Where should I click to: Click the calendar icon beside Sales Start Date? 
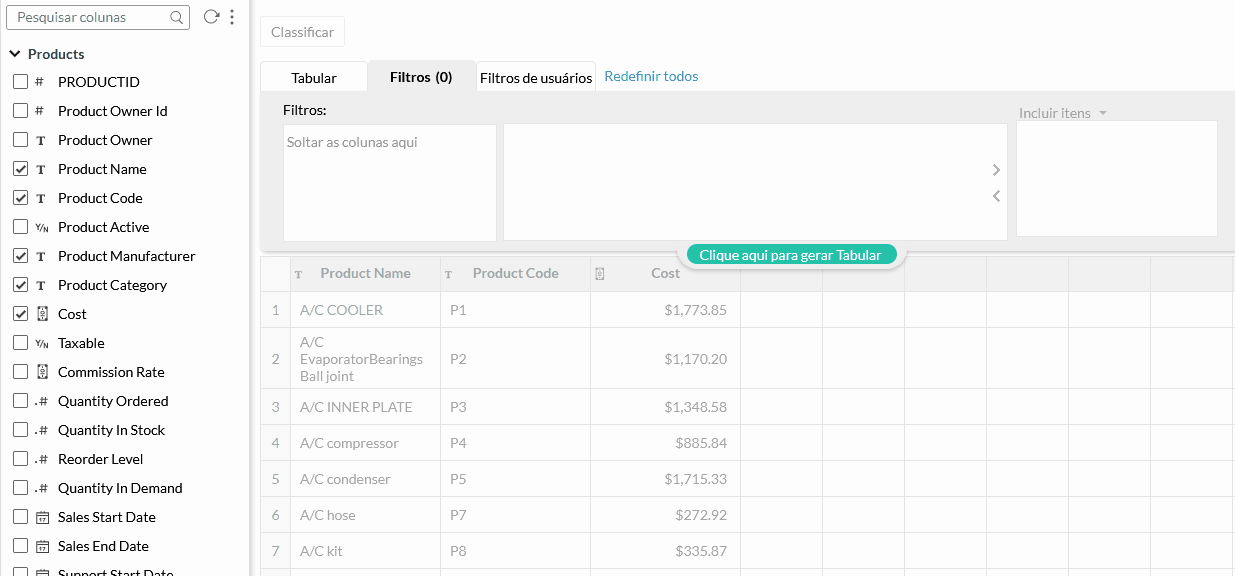[x=42, y=518]
